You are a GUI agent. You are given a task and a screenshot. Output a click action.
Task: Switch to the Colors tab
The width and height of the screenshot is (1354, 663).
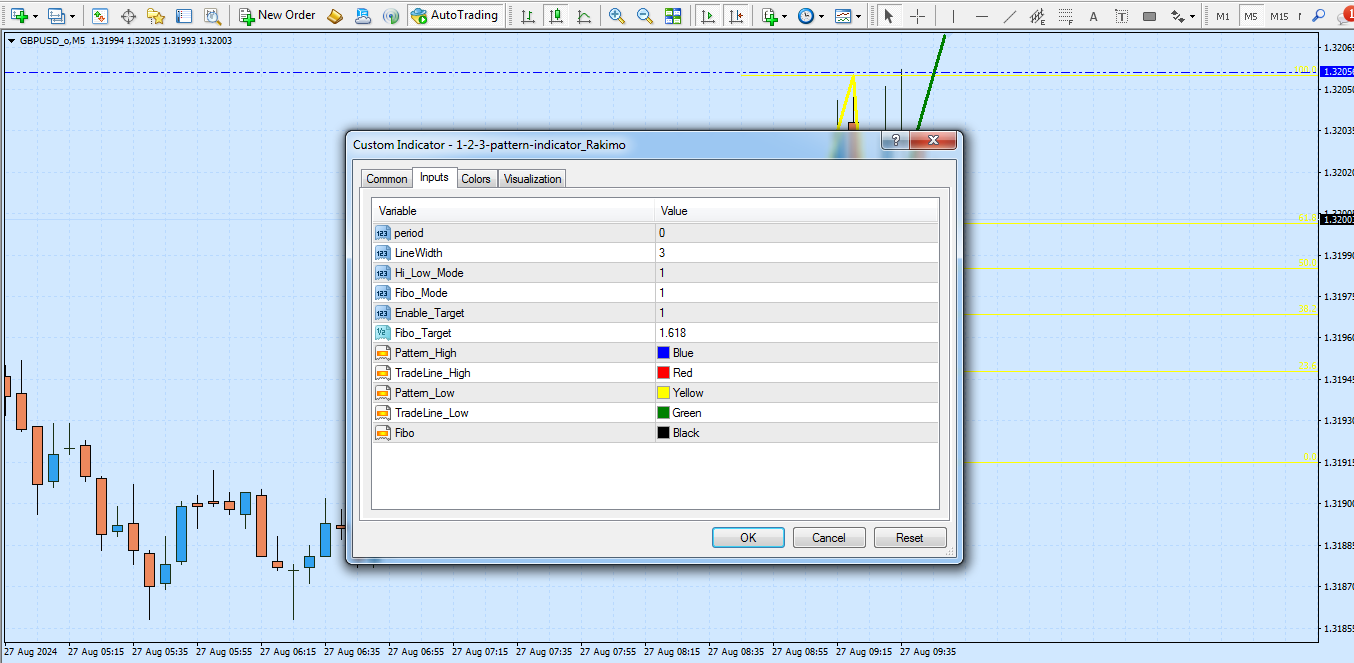pyautogui.click(x=476, y=179)
